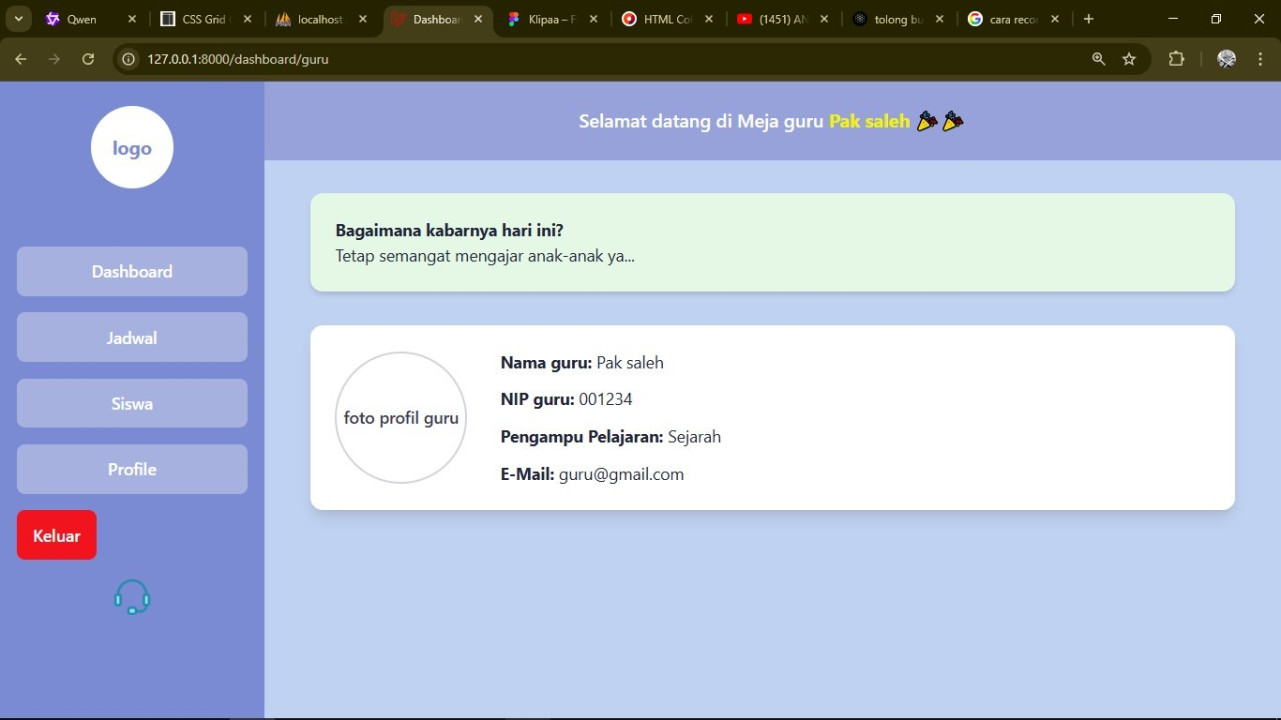The width and height of the screenshot is (1281, 720).
Task: Open the Dashboard sidebar menu item
Action: point(132,272)
